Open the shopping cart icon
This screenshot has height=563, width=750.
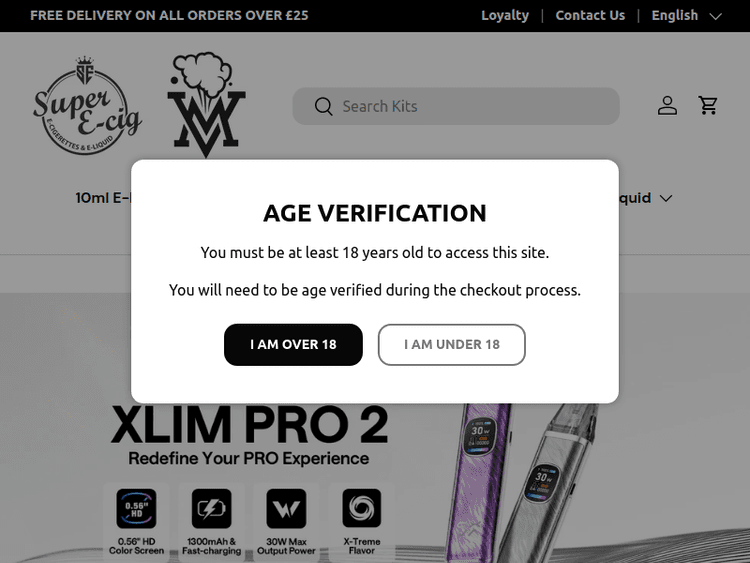[x=709, y=106]
